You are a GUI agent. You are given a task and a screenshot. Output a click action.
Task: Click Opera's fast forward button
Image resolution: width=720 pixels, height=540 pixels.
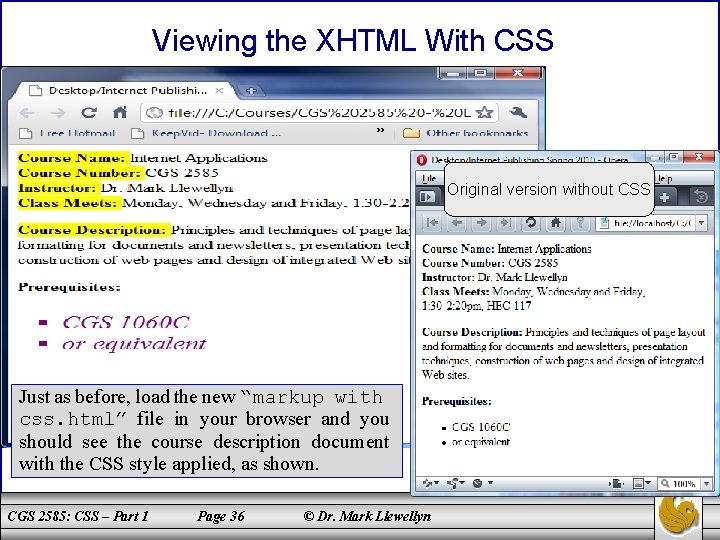tap(506, 223)
